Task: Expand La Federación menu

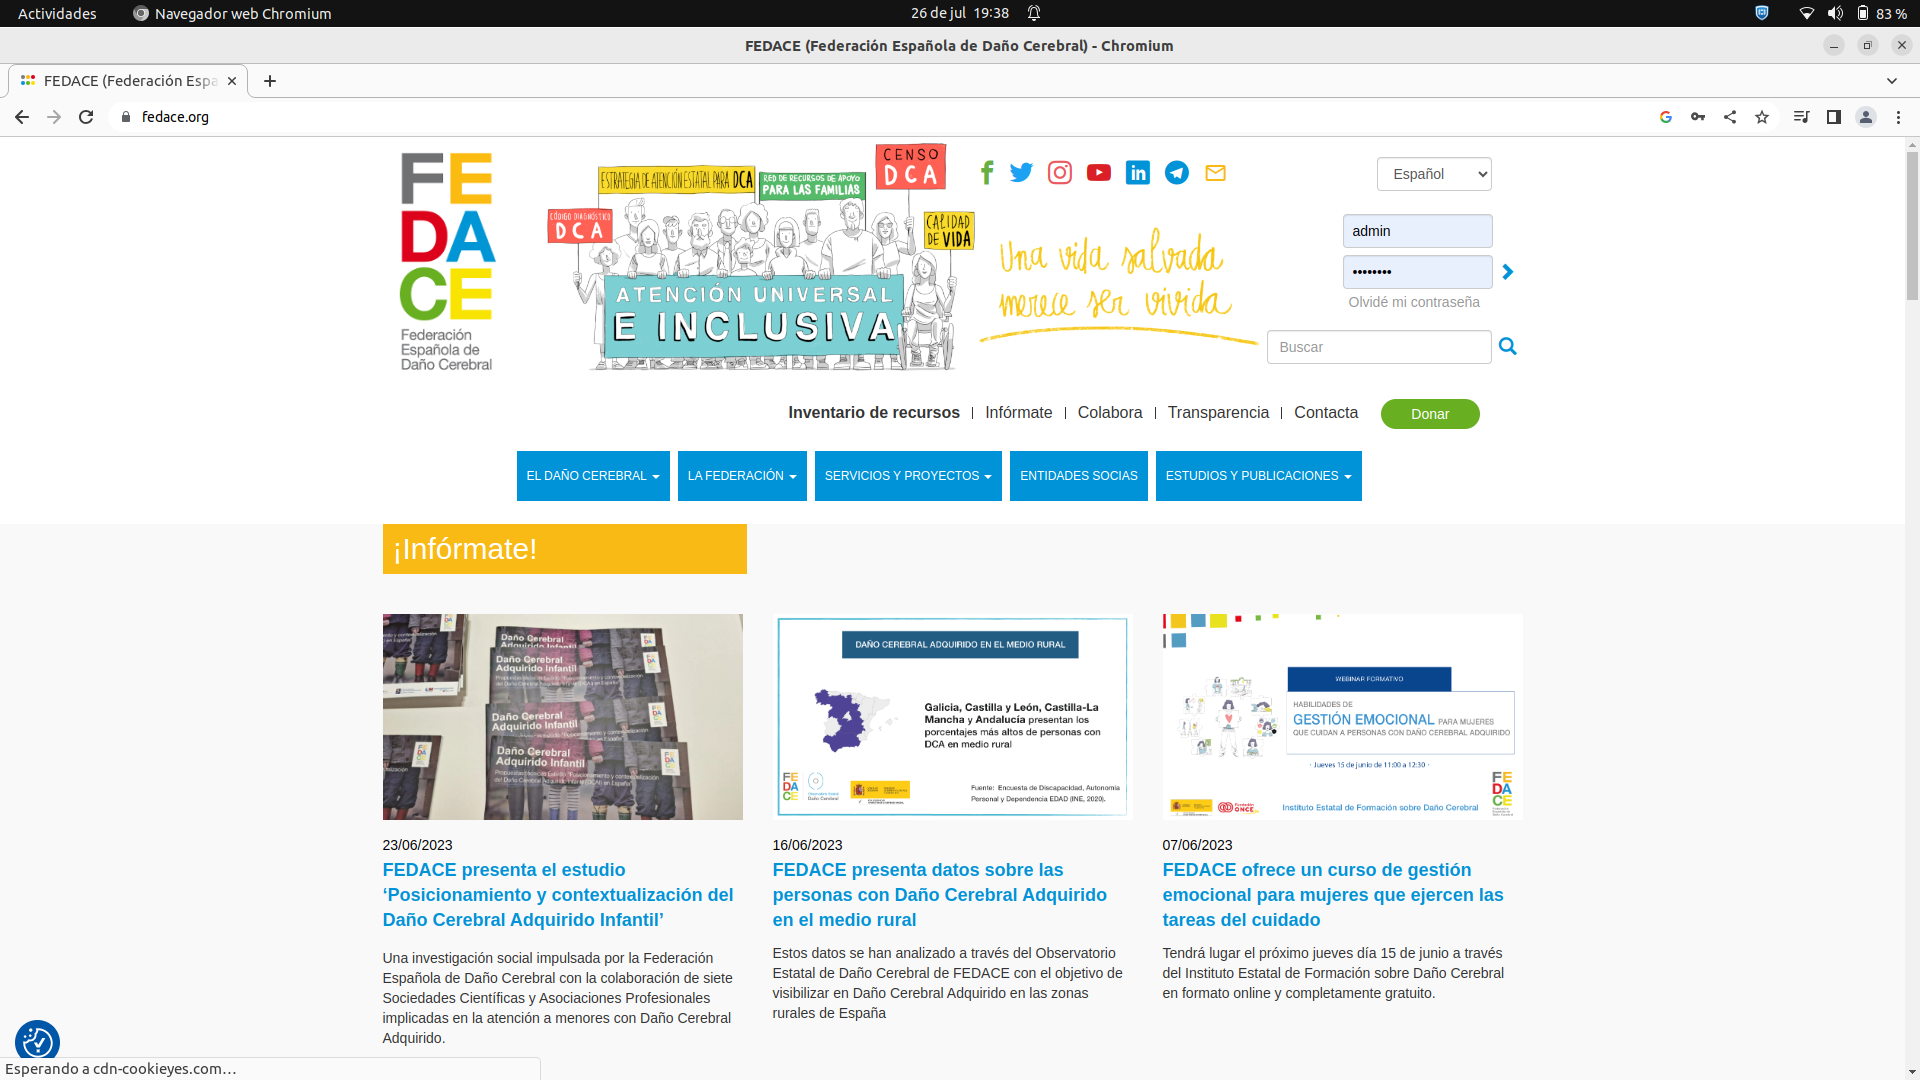Action: [742, 476]
